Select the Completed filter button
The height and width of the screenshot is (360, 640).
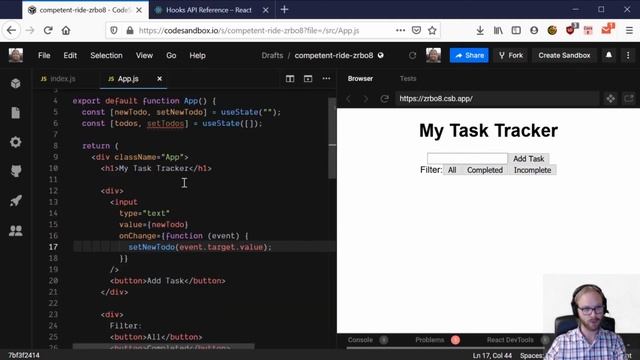[485, 170]
